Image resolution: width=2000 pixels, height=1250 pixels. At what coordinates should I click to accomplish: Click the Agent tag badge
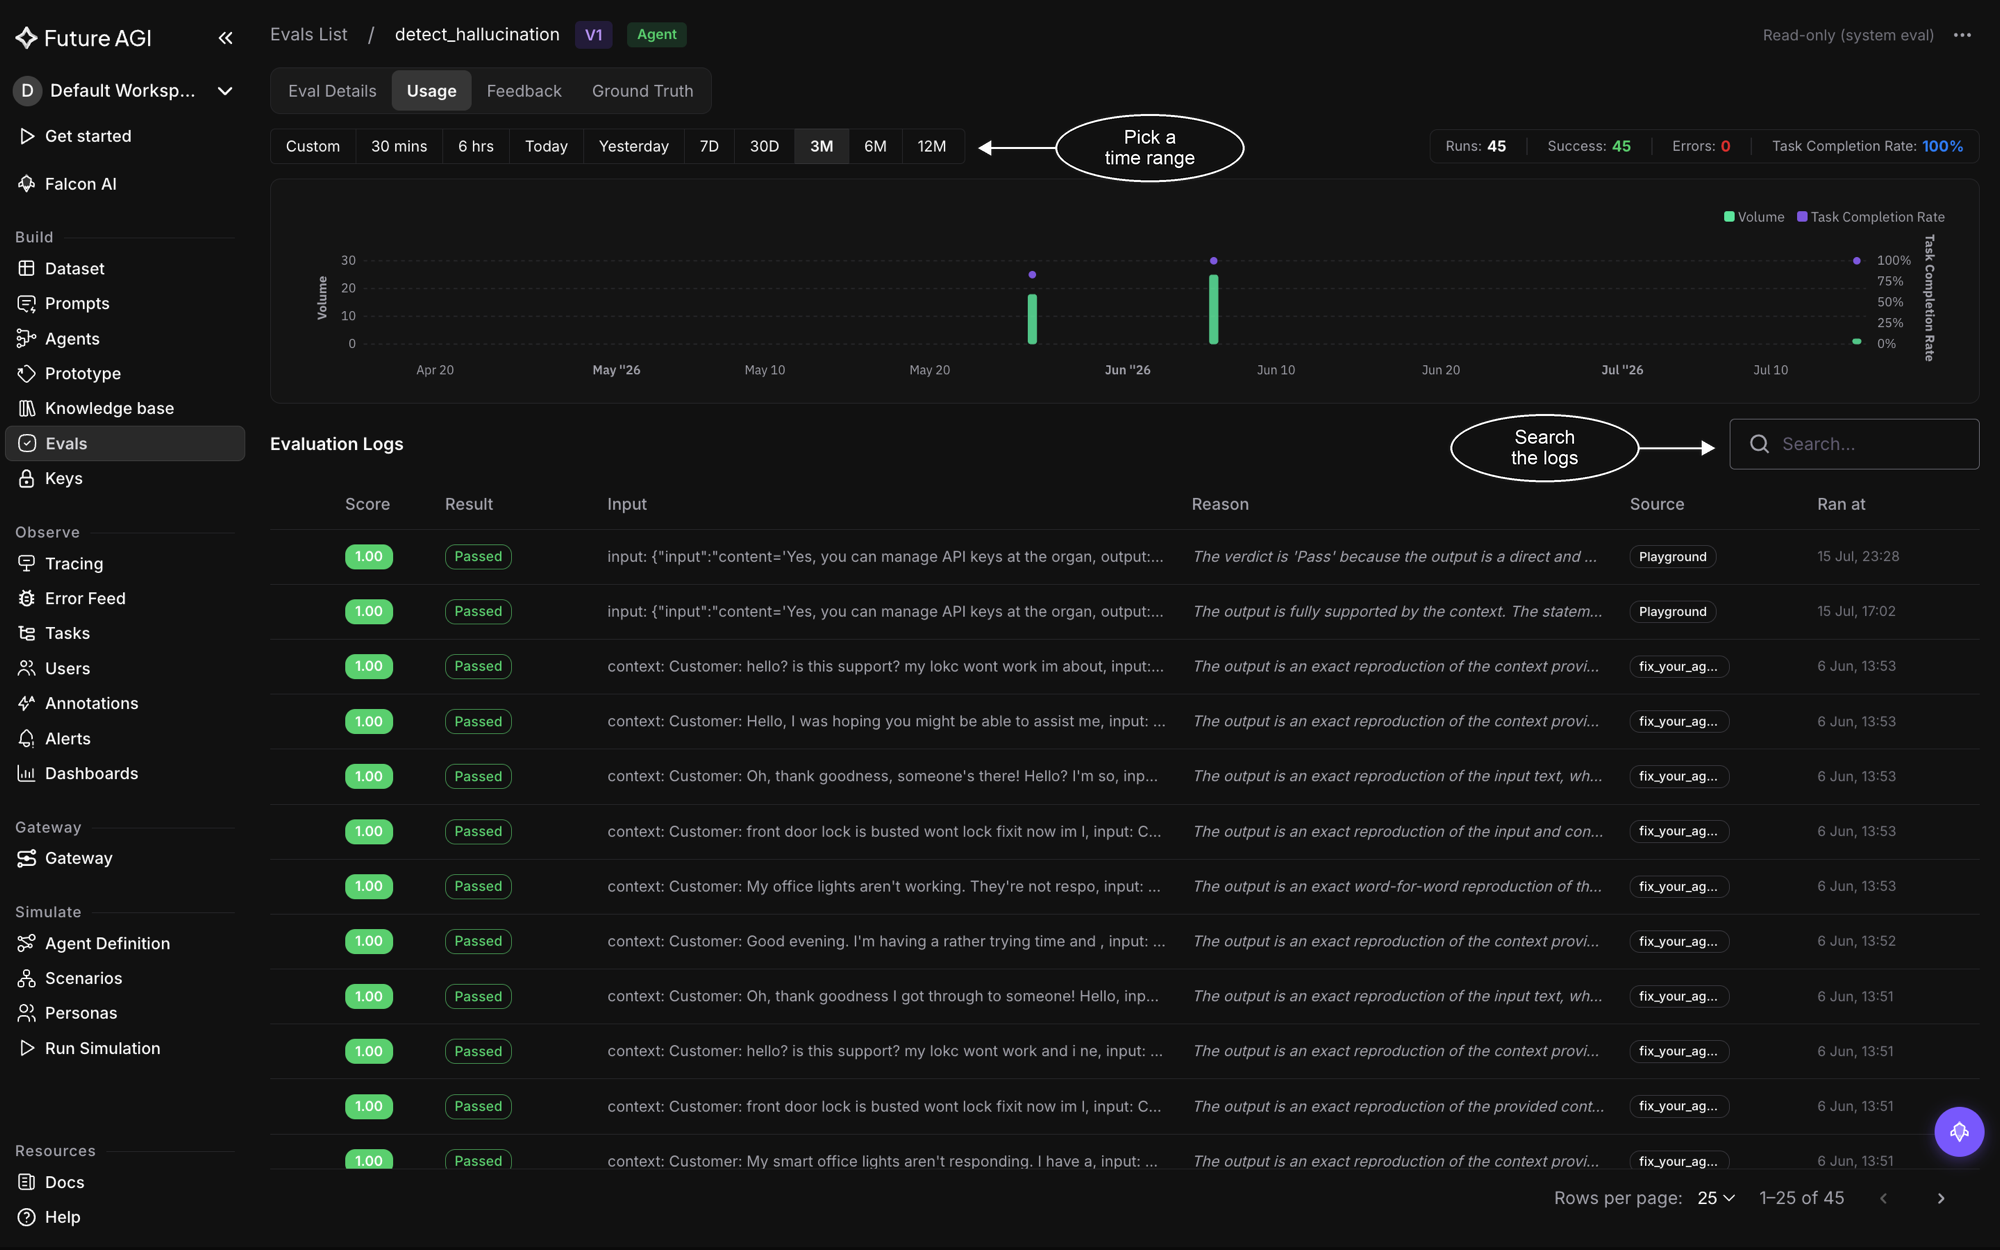coord(657,34)
